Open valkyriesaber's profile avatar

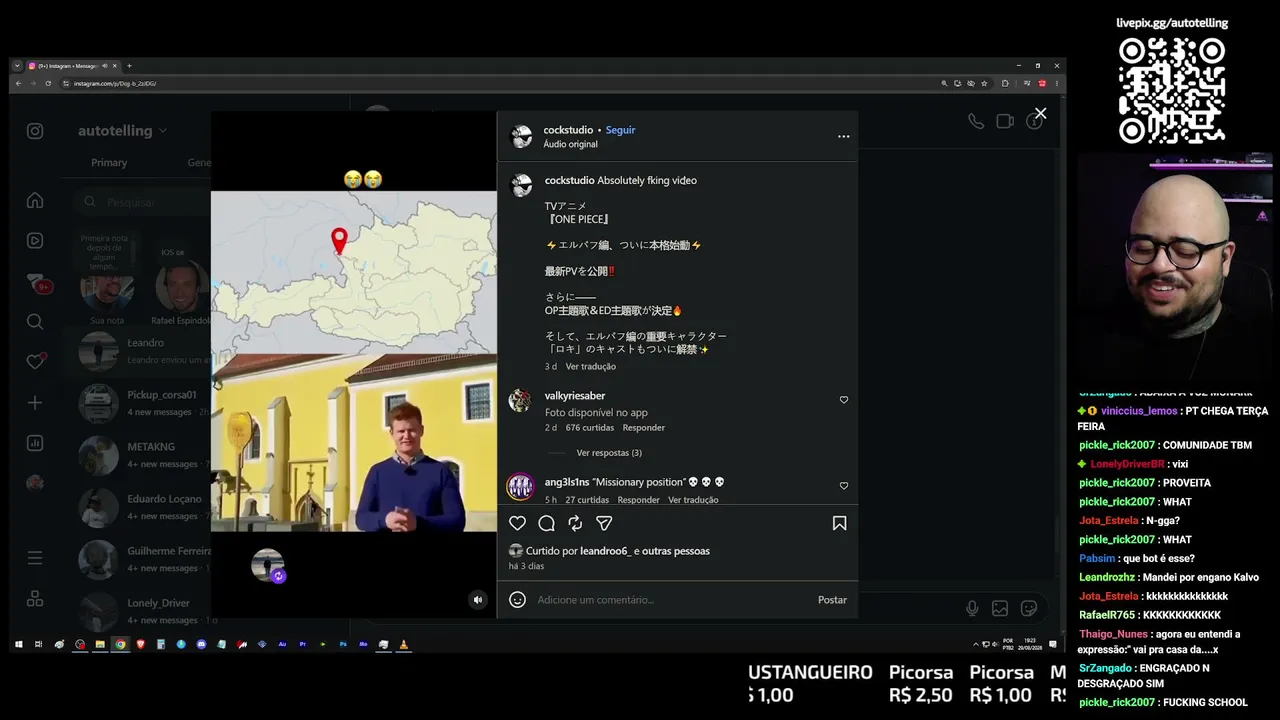[520, 401]
